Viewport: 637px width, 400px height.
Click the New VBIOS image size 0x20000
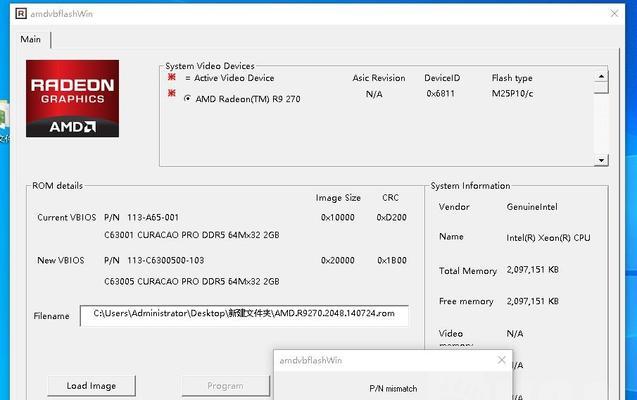(x=338, y=260)
